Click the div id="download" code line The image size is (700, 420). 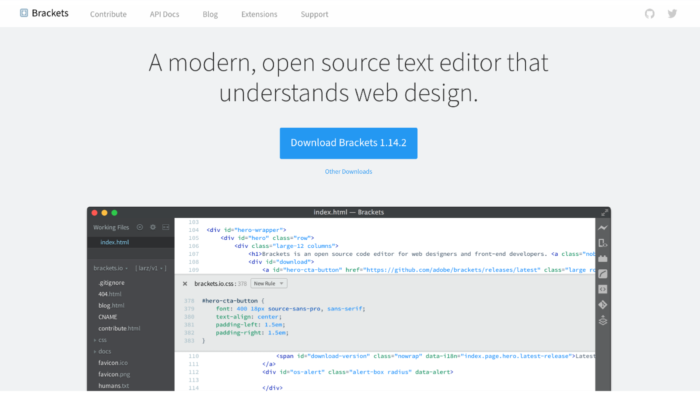click(281, 262)
